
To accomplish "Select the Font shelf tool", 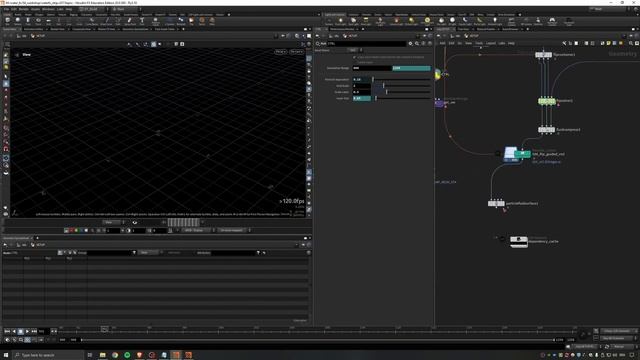I will pyautogui.click(x=142, y=21).
